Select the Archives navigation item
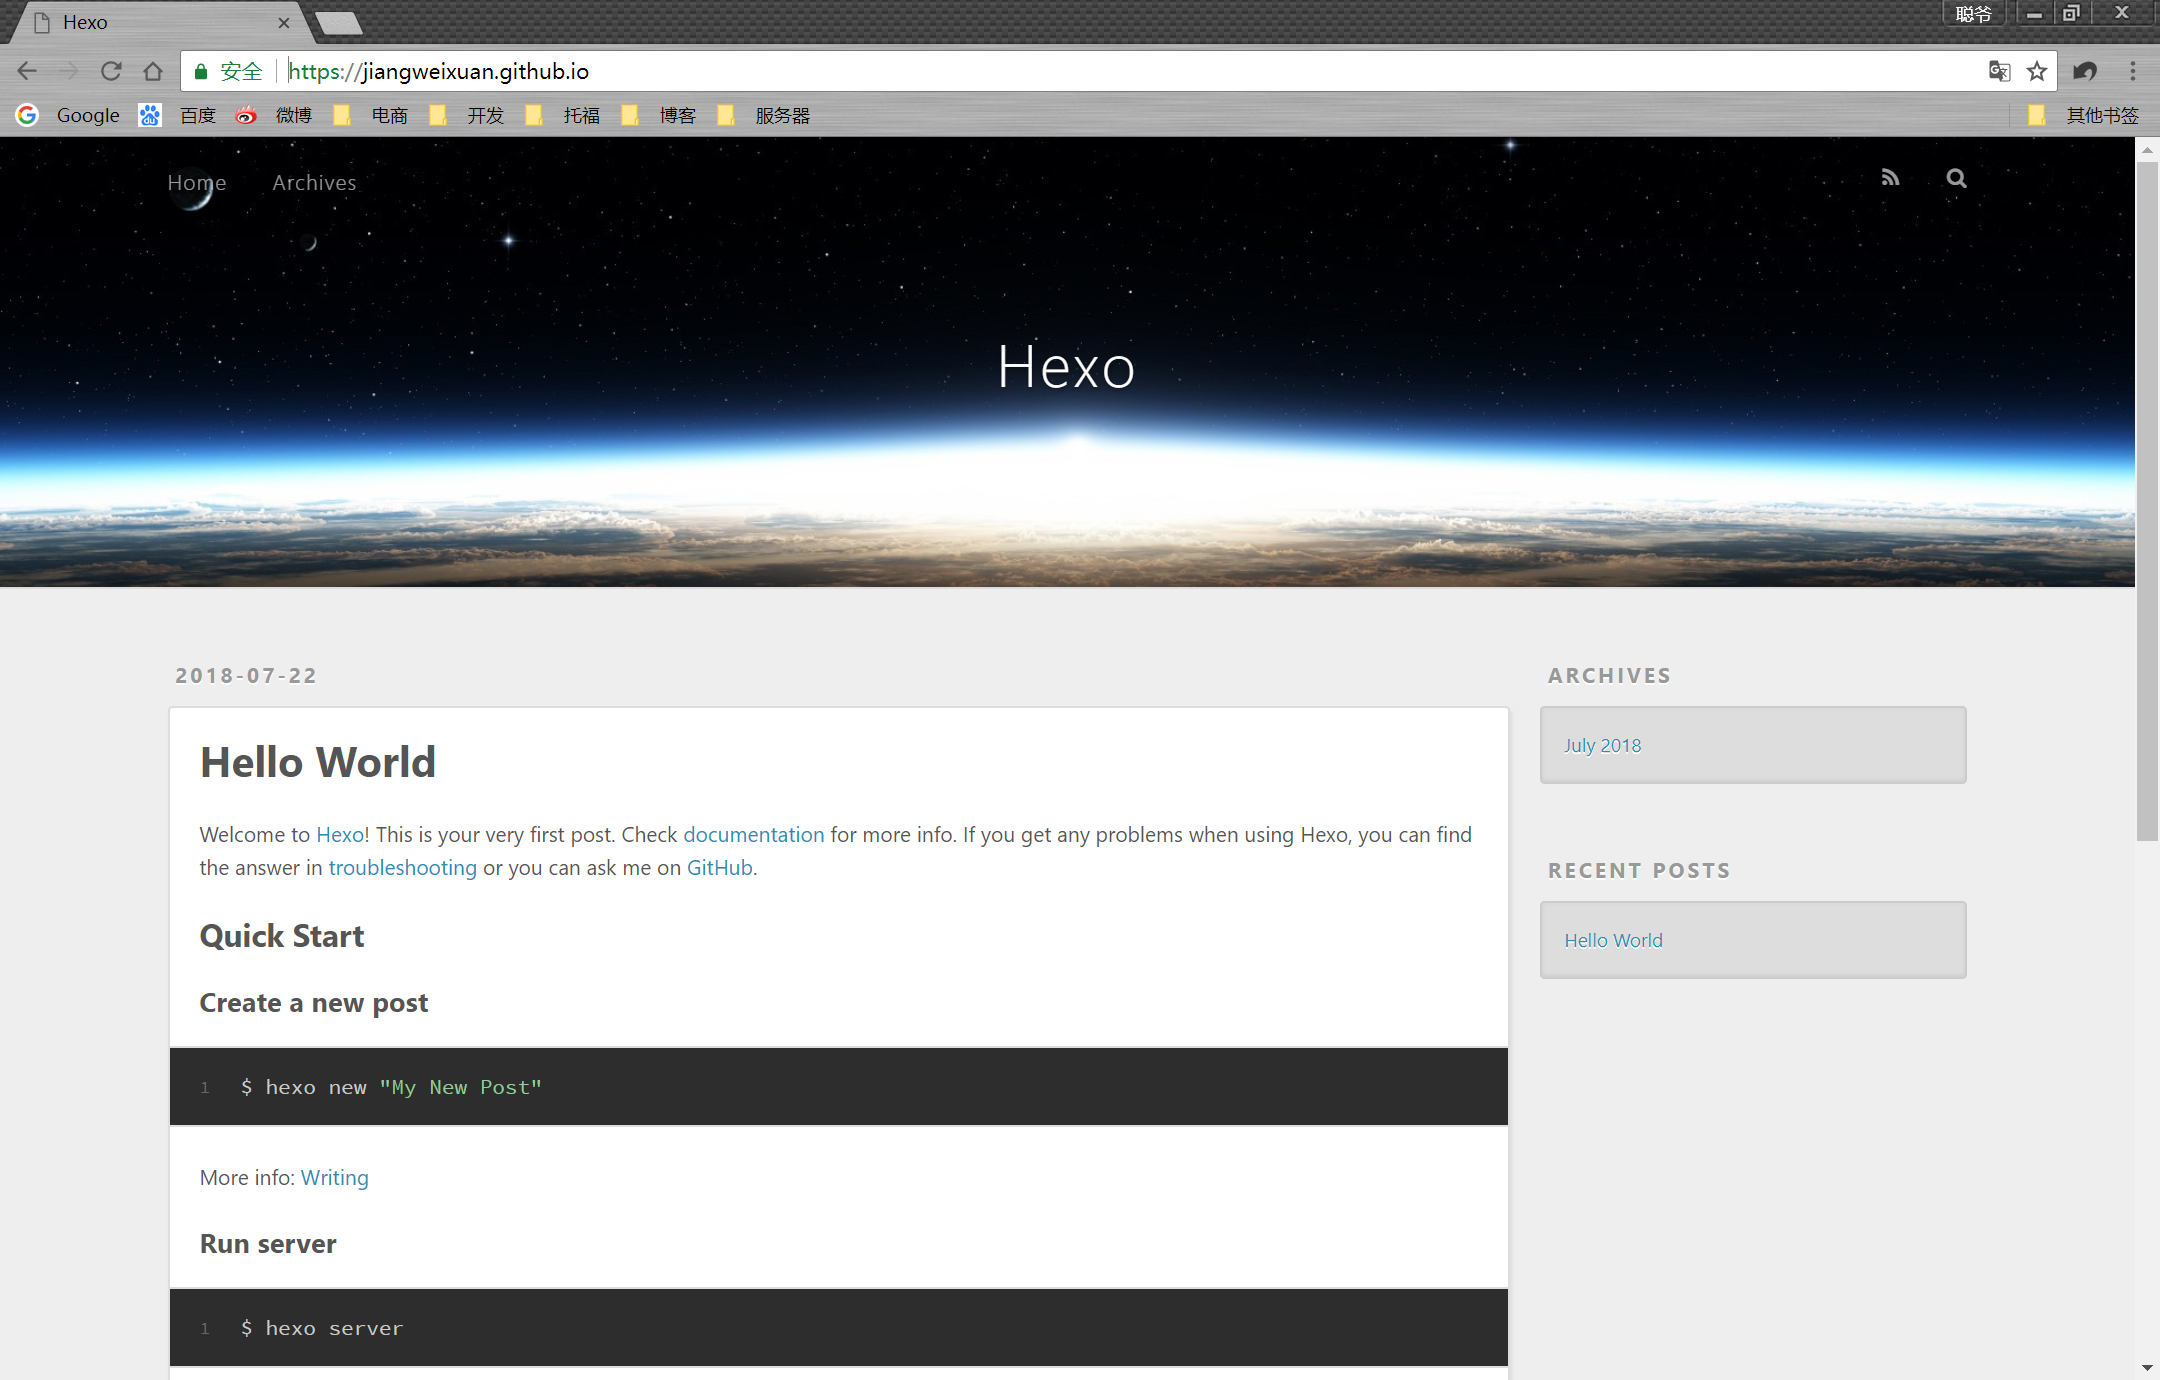2160x1380 pixels. (x=314, y=182)
